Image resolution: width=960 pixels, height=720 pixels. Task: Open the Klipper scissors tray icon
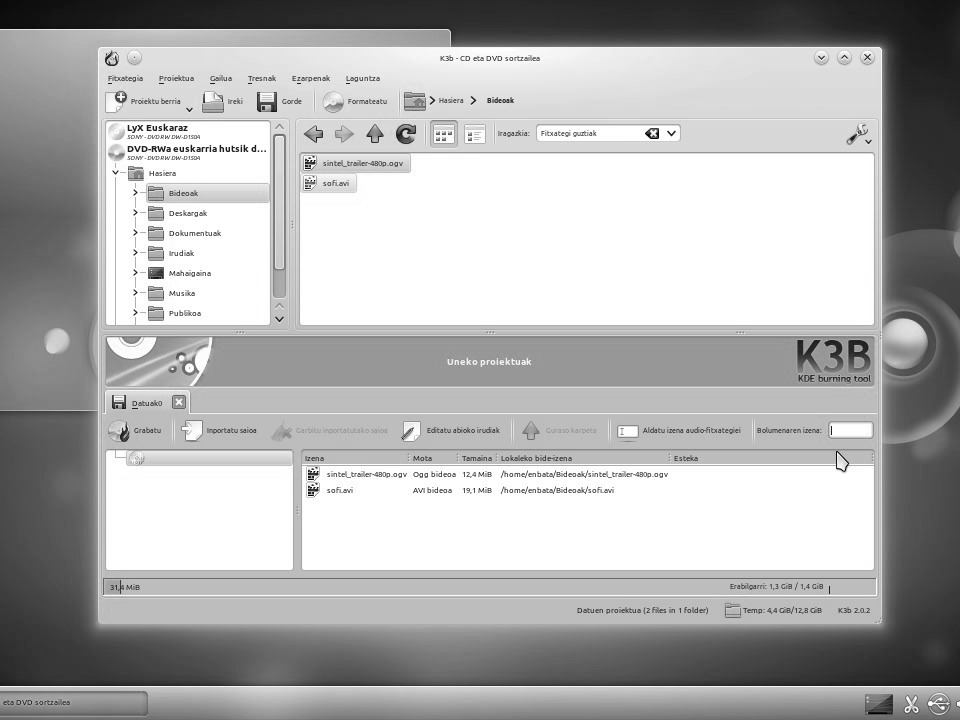(911, 703)
